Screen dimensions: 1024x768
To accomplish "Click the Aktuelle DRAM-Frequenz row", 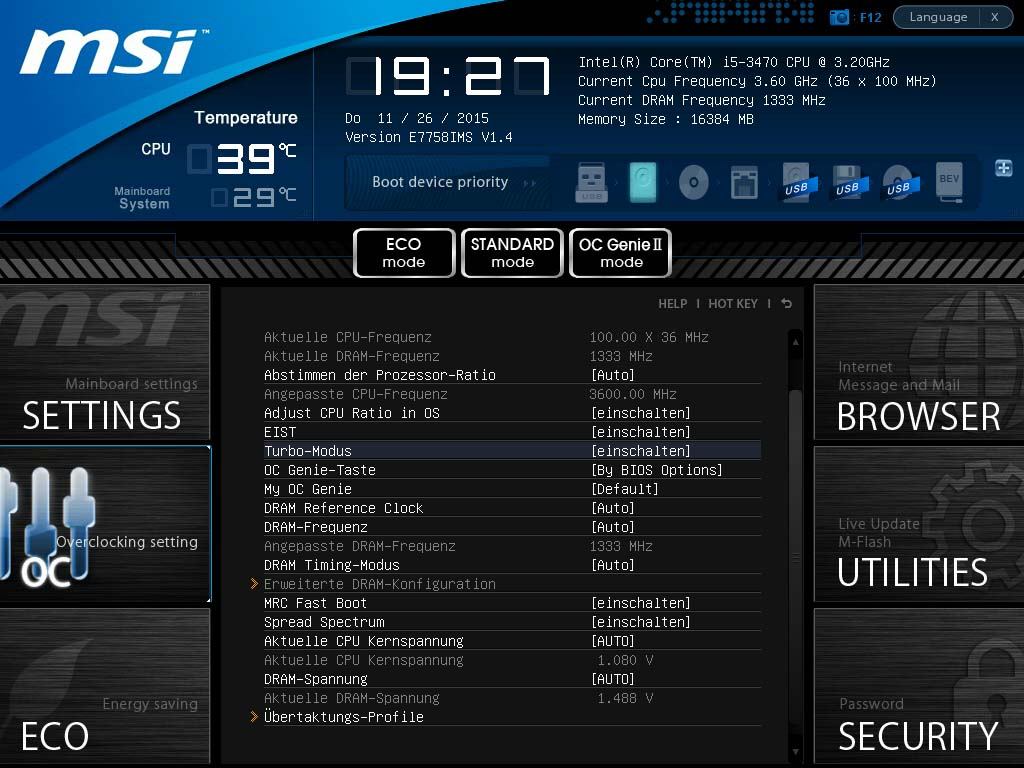I will click(x=512, y=356).
